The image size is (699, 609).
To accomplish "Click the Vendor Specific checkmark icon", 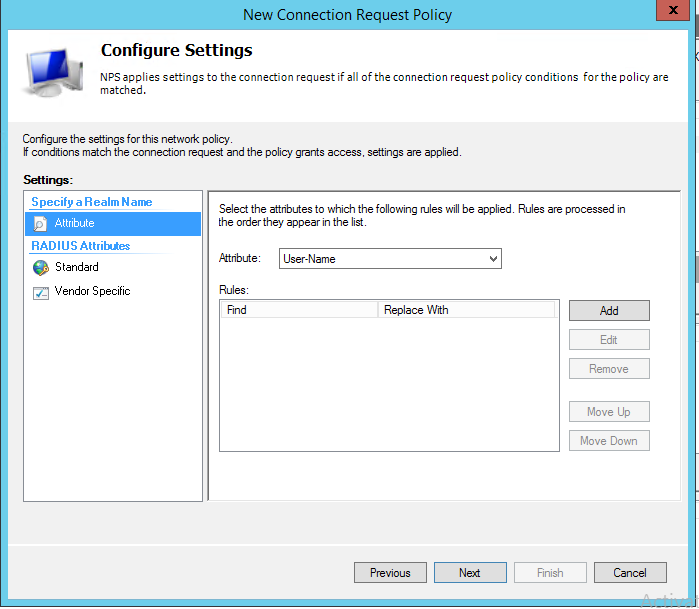I will point(40,292).
